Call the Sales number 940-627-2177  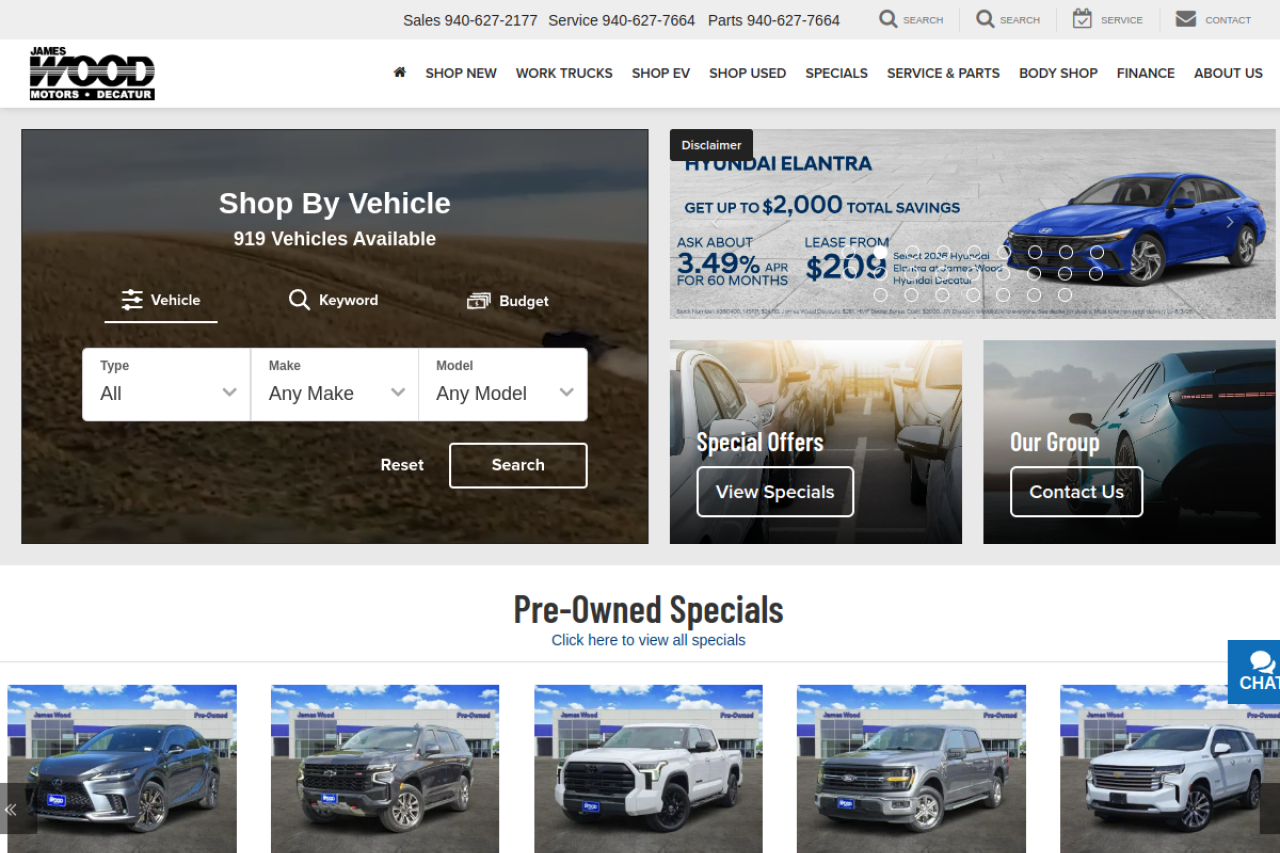(470, 20)
